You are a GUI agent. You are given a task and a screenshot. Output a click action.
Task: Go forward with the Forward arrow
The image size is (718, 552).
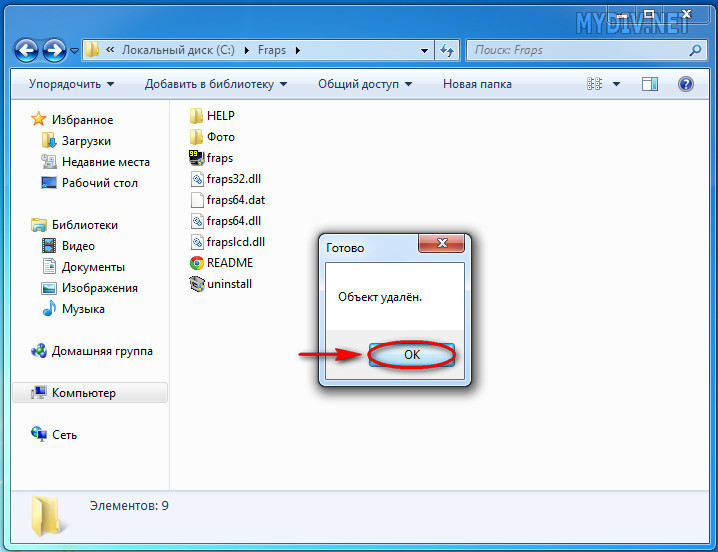tap(54, 50)
